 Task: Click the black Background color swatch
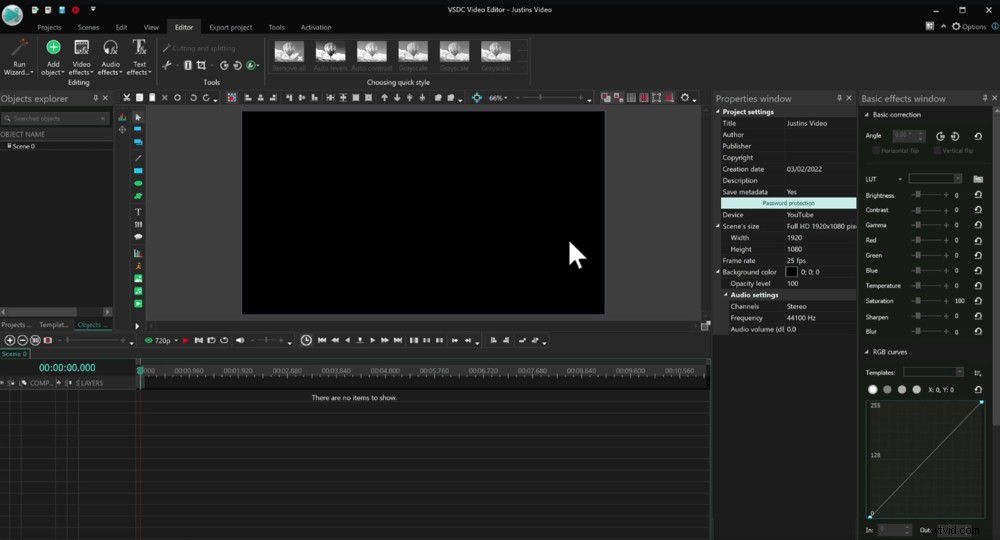791,272
